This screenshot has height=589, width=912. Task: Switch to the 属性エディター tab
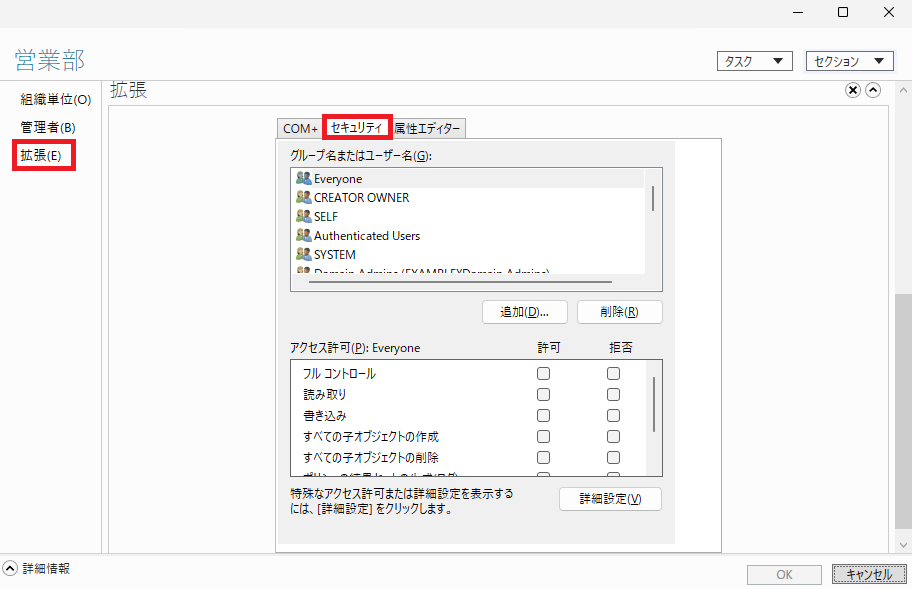point(428,128)
